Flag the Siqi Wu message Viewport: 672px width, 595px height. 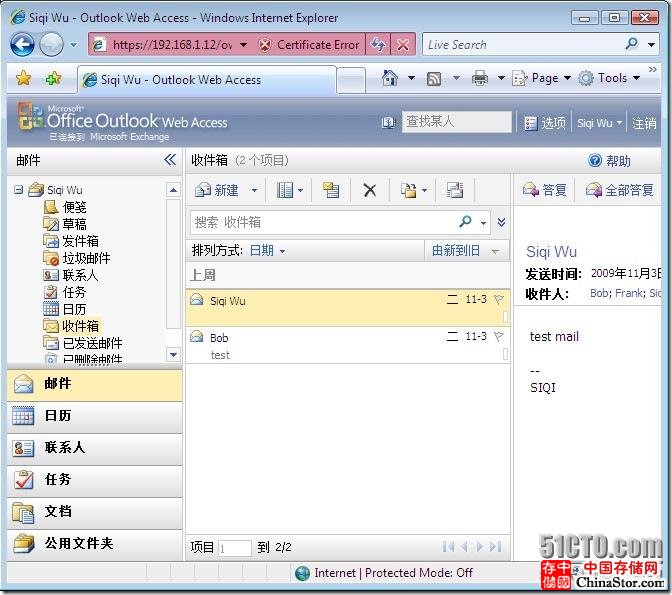(498, 299)
